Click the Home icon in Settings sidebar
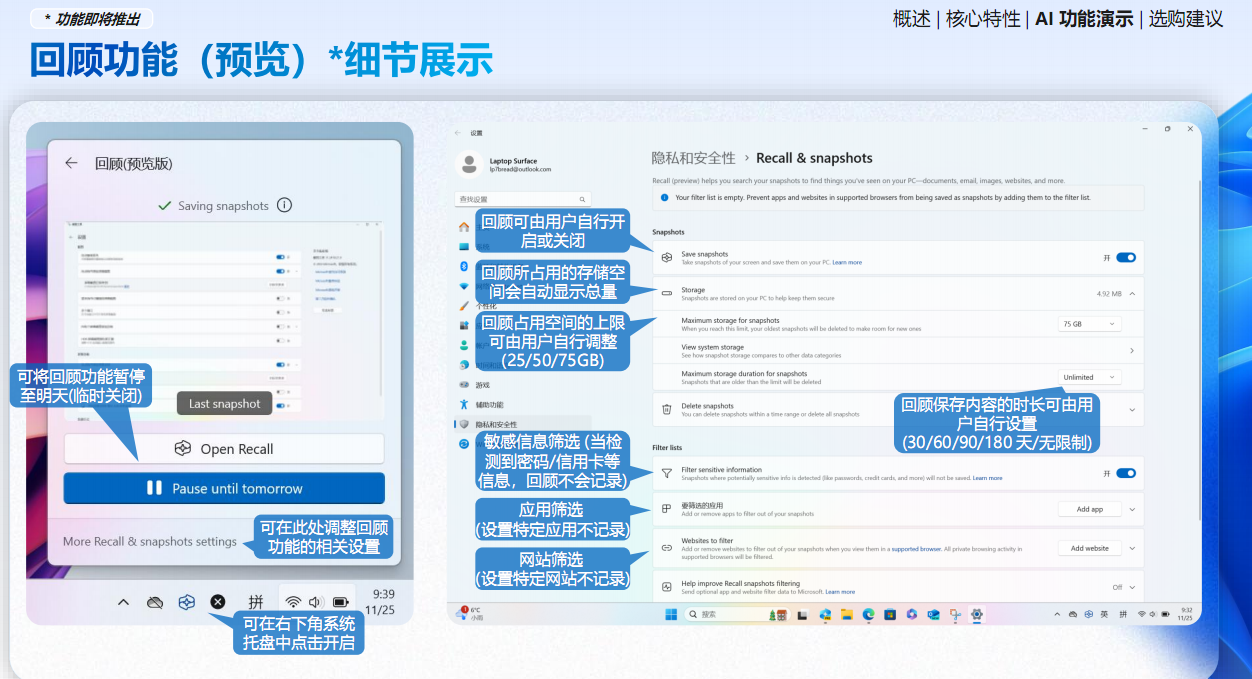This screenshot has height=679, width=1252. point(464,227)
